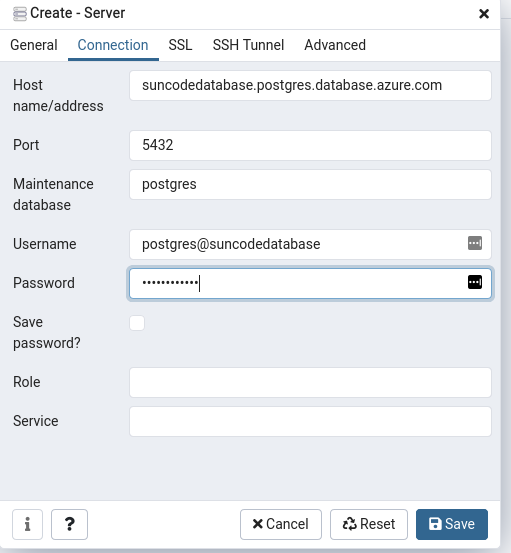511x553 pixels.
Task: Click the info icon button
Action: coord(28,524)
